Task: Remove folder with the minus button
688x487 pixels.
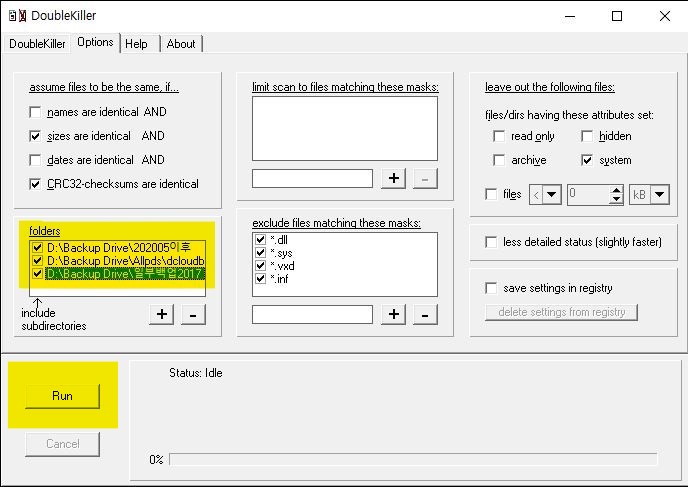Action: click(193, 314)
